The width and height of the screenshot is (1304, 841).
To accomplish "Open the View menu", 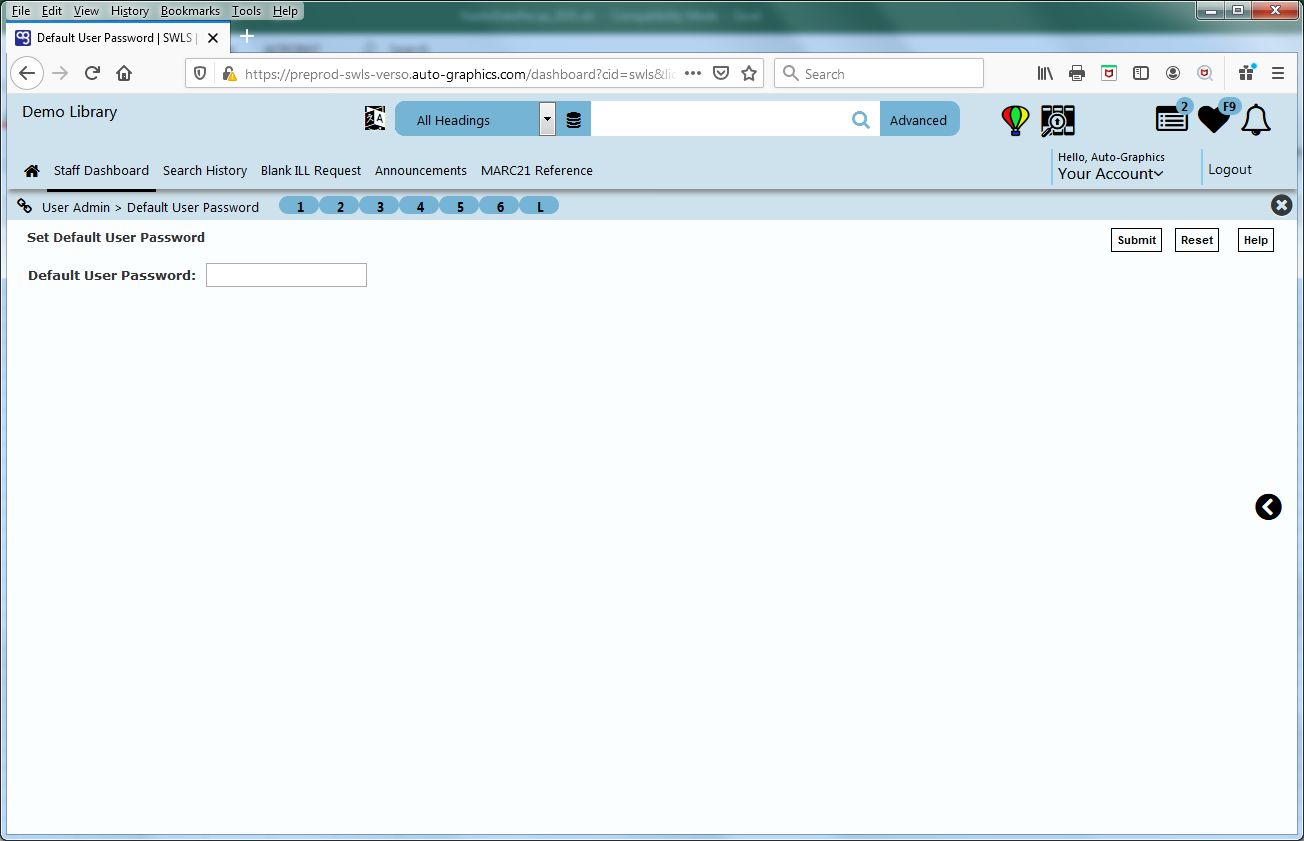I will coord(87,11).
